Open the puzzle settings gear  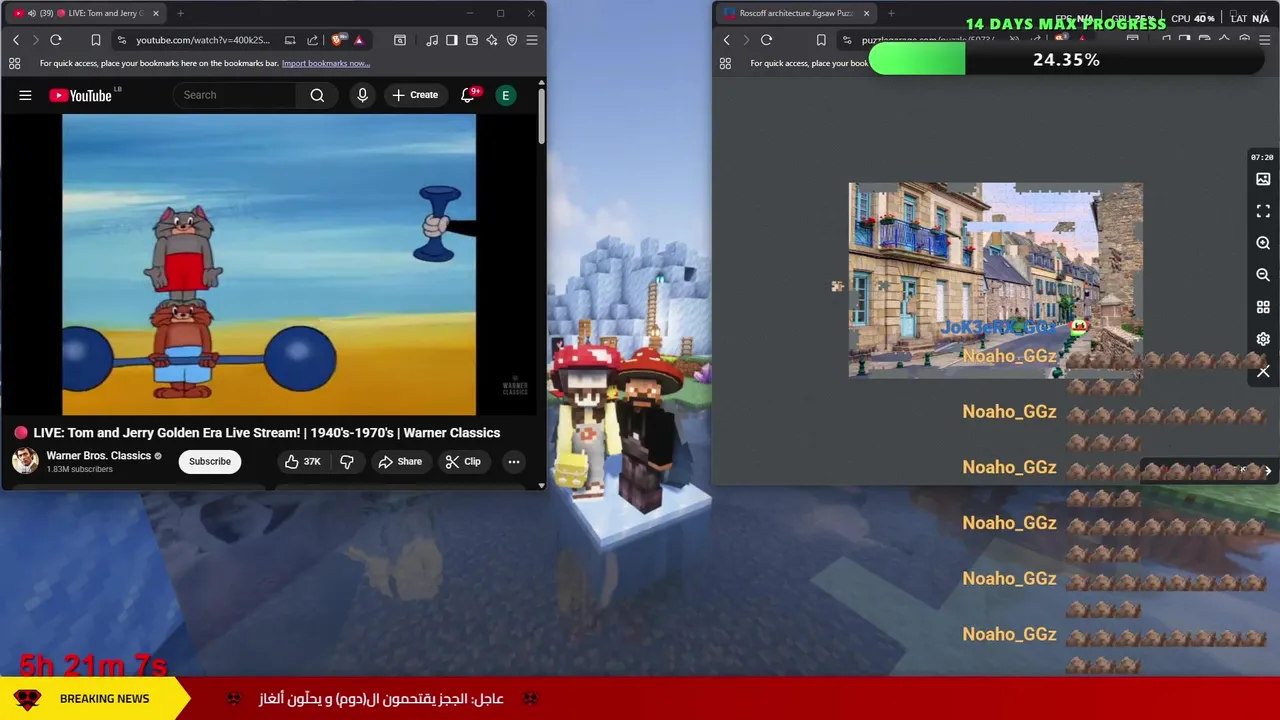click(1263, 339)
